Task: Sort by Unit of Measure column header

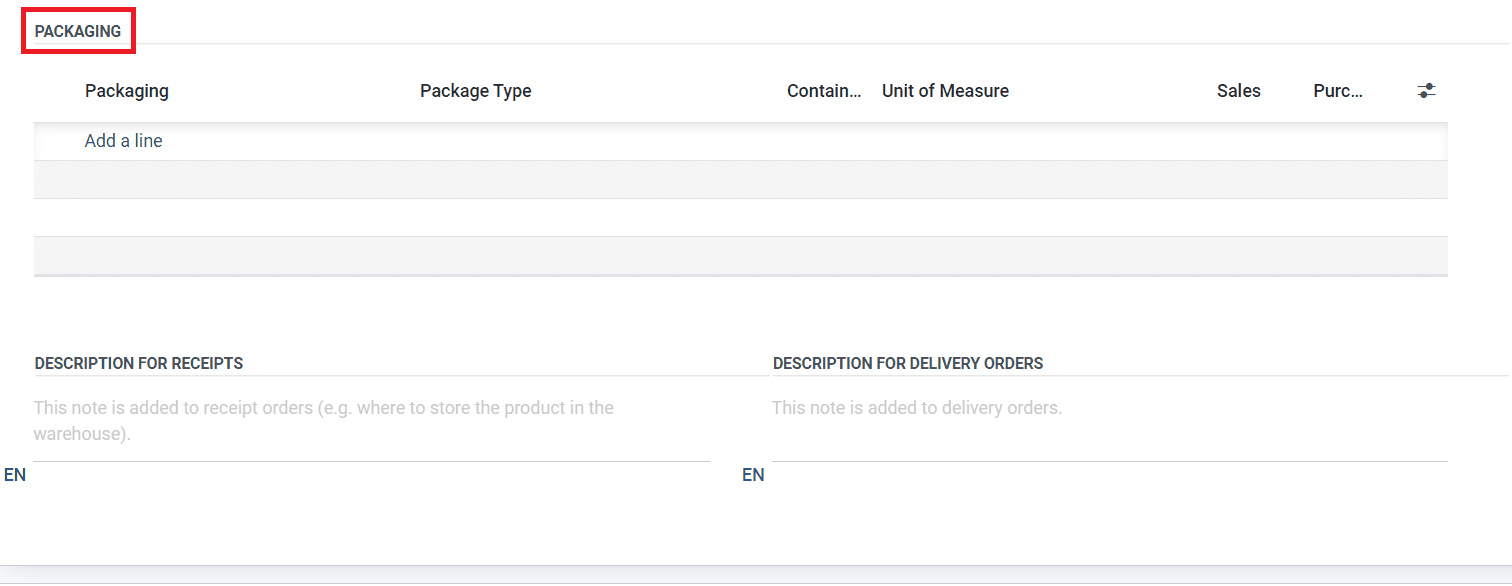Action: (945, 91)
